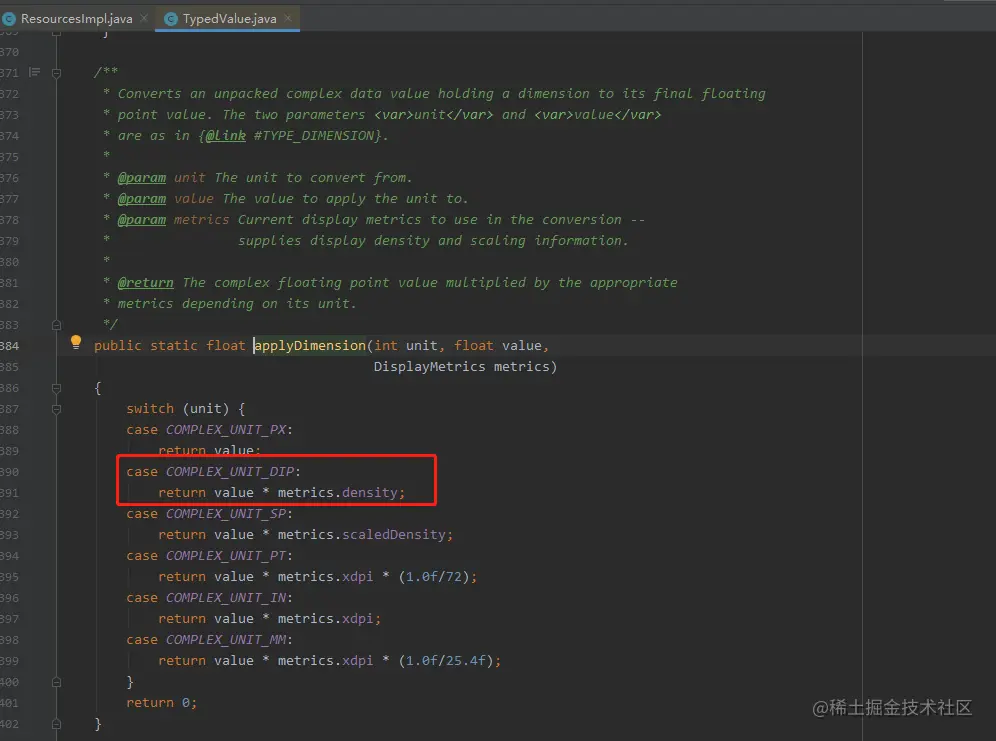Click xdpi in the line with 1.0f/25.4f
This screenshot has width=996, height=741.
358,661
